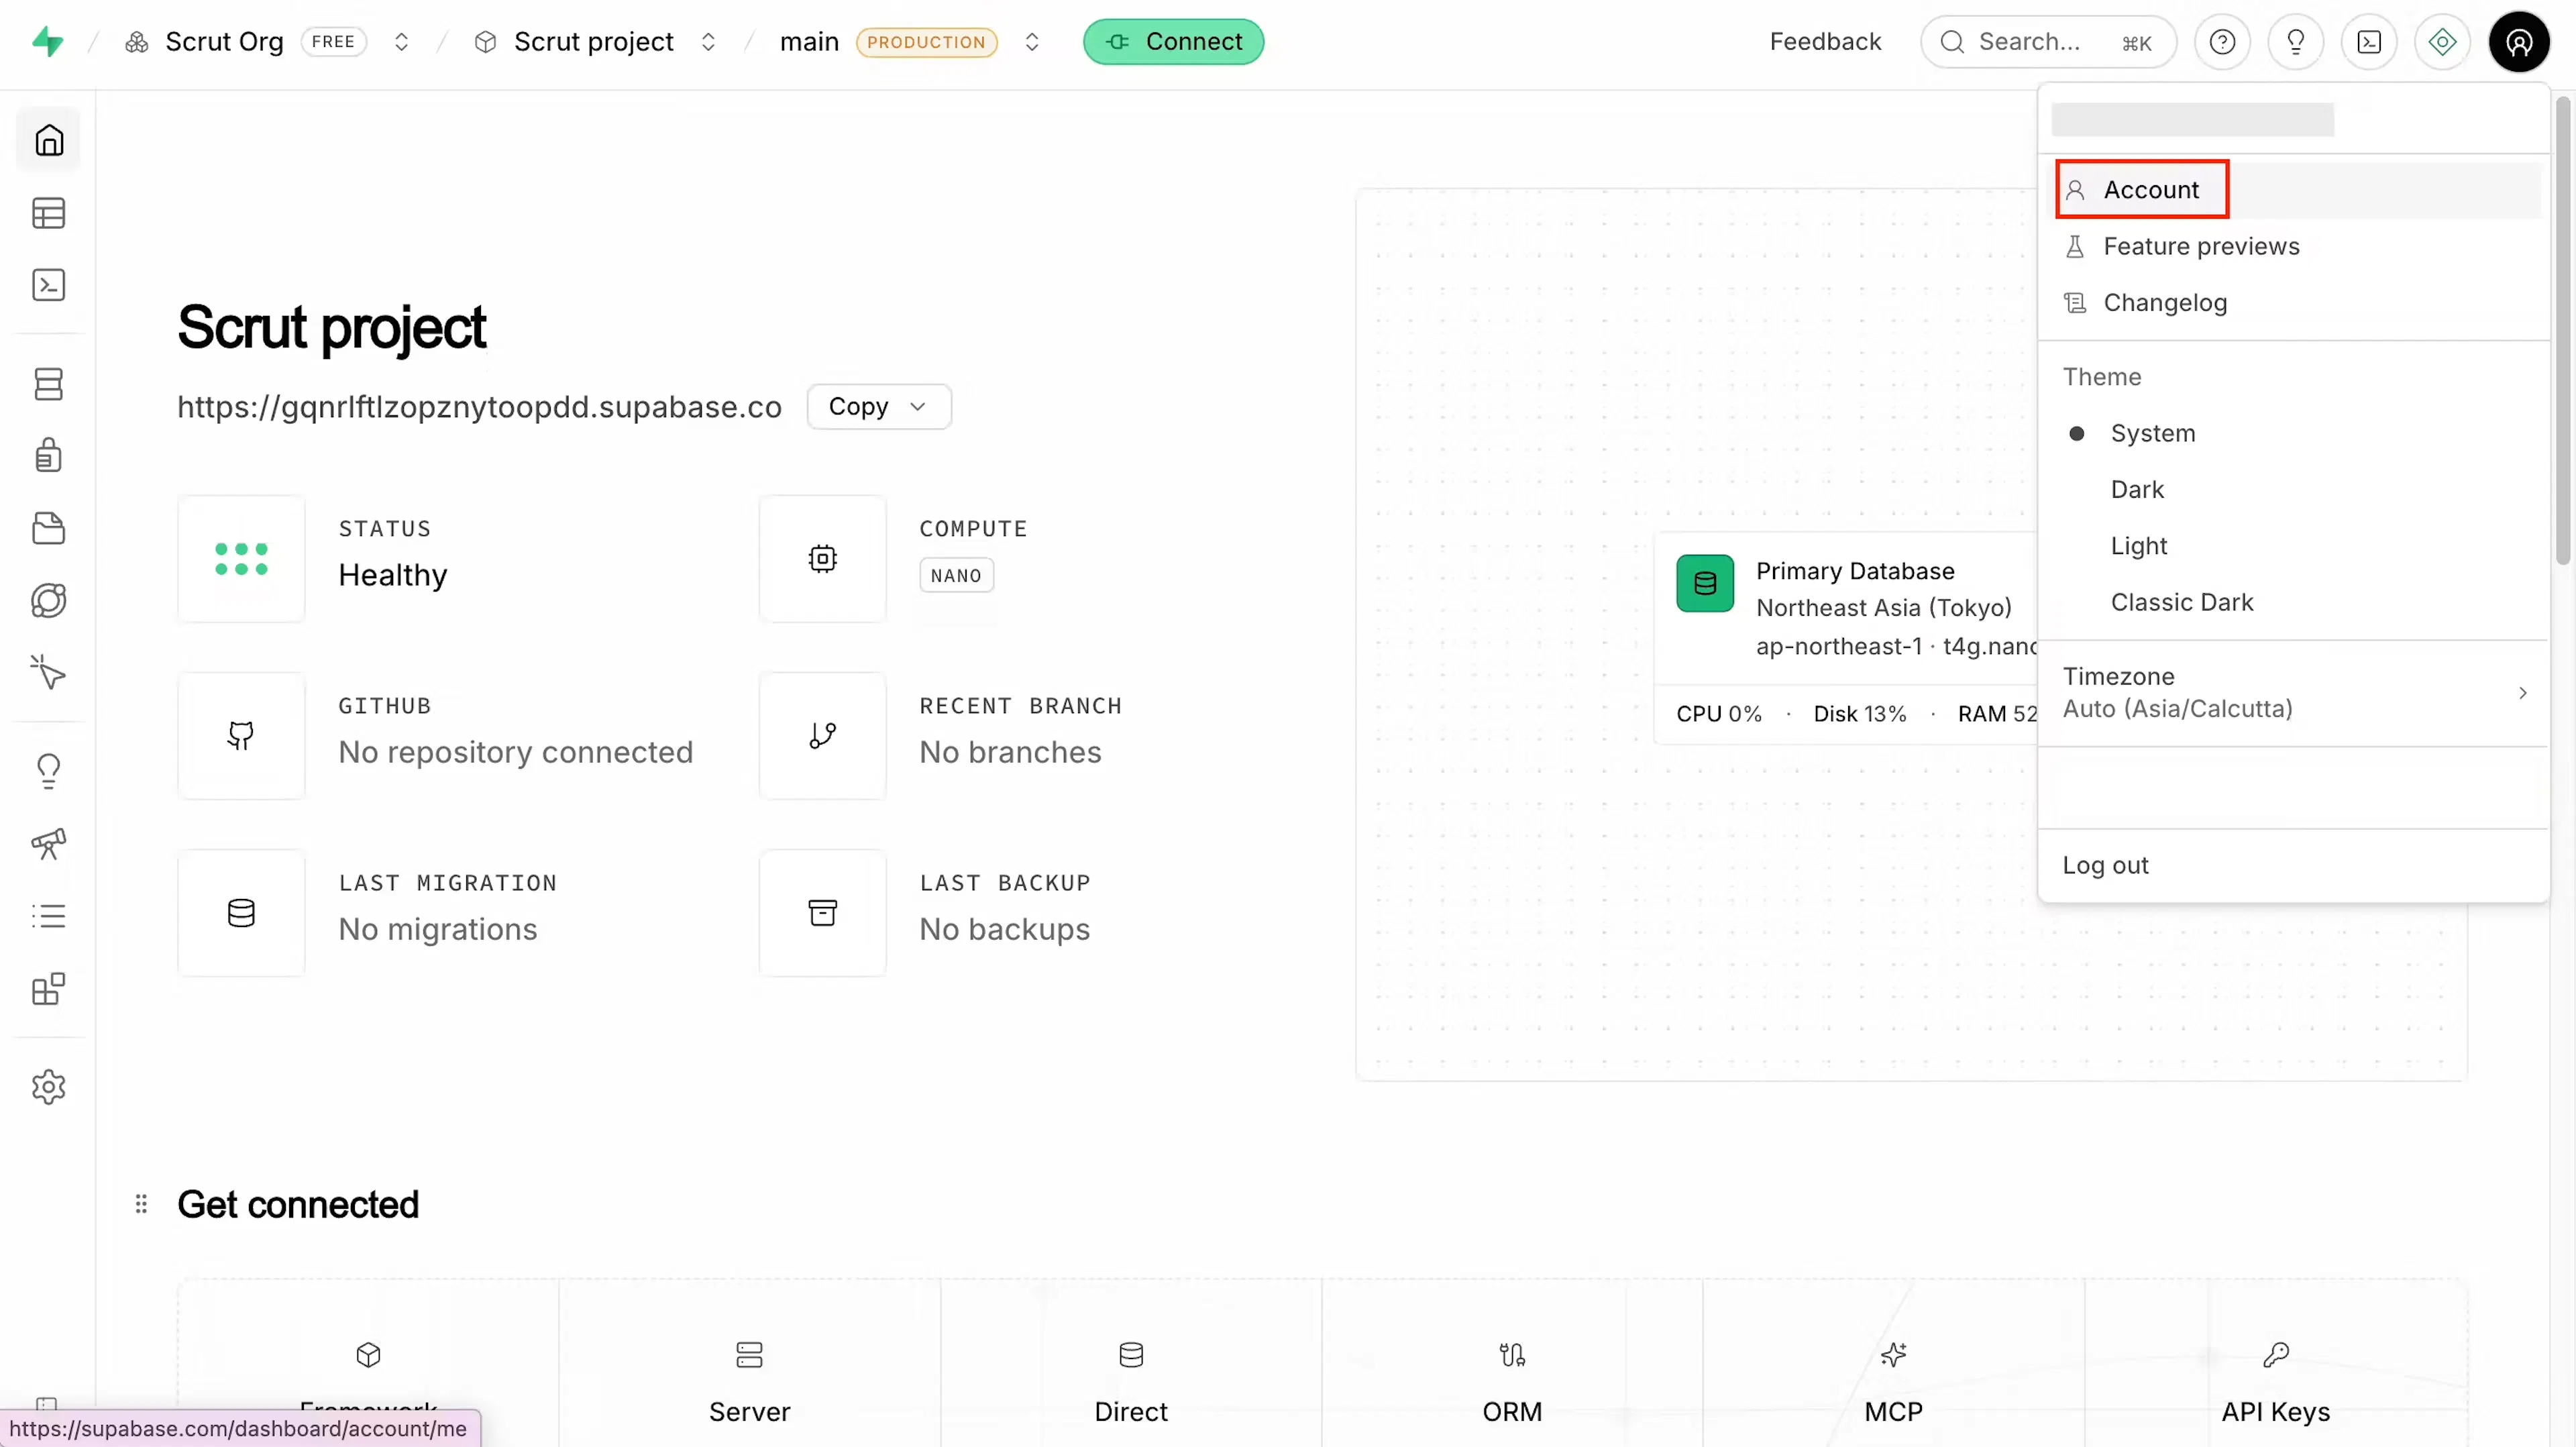Open Project overview home icon in sidebar
Screen dimensions: 2576x1447
49,140
